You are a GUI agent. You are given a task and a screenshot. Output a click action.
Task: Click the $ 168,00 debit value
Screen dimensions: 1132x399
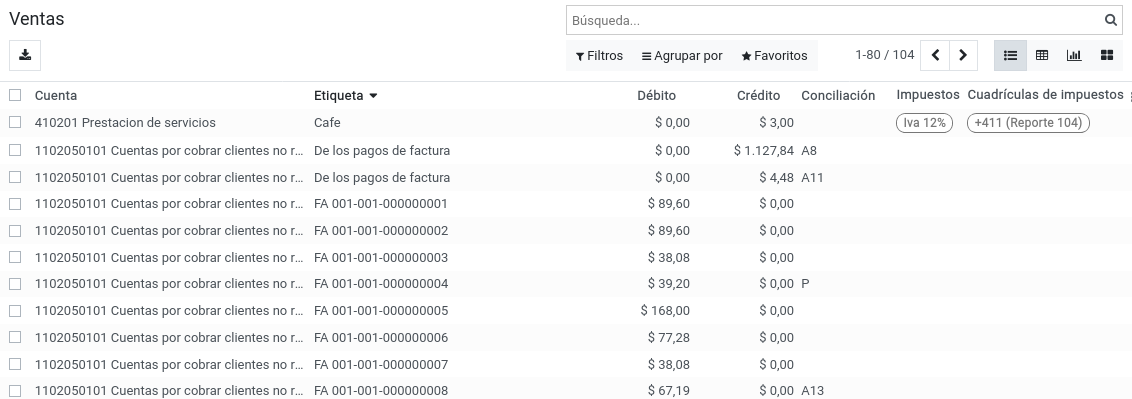[665, 310]
